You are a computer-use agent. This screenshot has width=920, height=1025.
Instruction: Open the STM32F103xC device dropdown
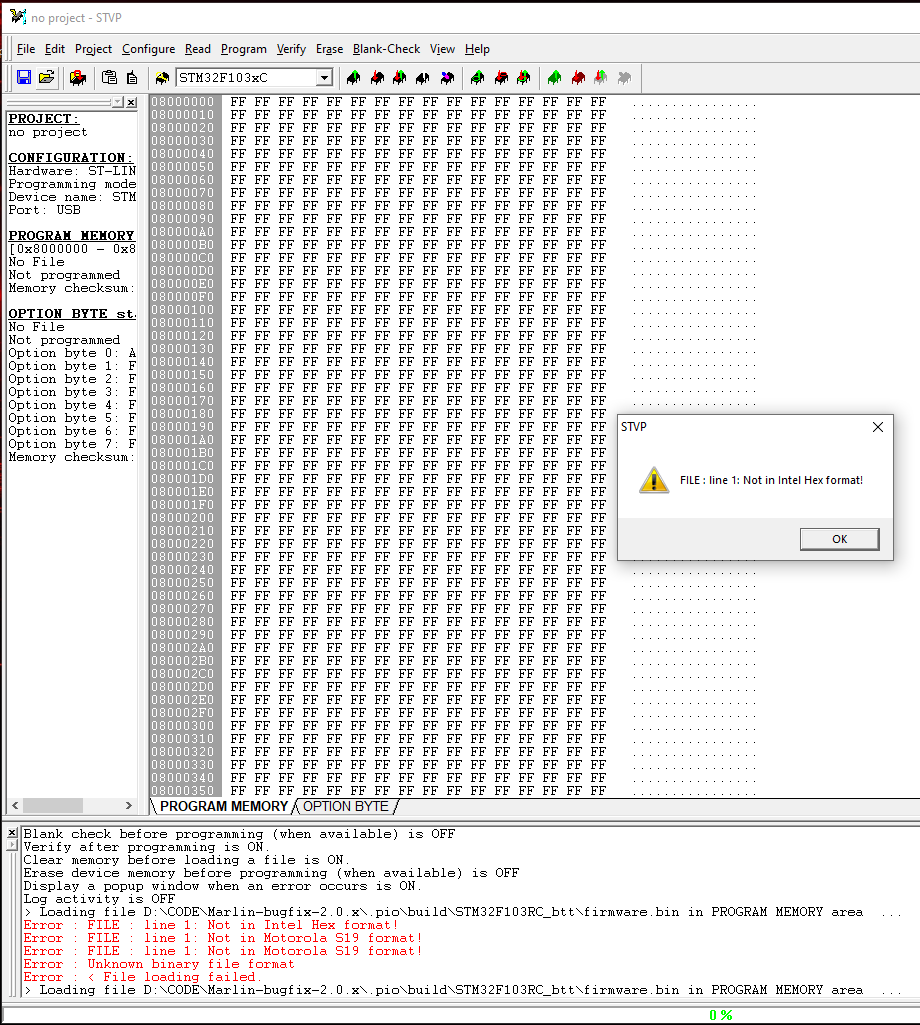click(x=324, y=78)
